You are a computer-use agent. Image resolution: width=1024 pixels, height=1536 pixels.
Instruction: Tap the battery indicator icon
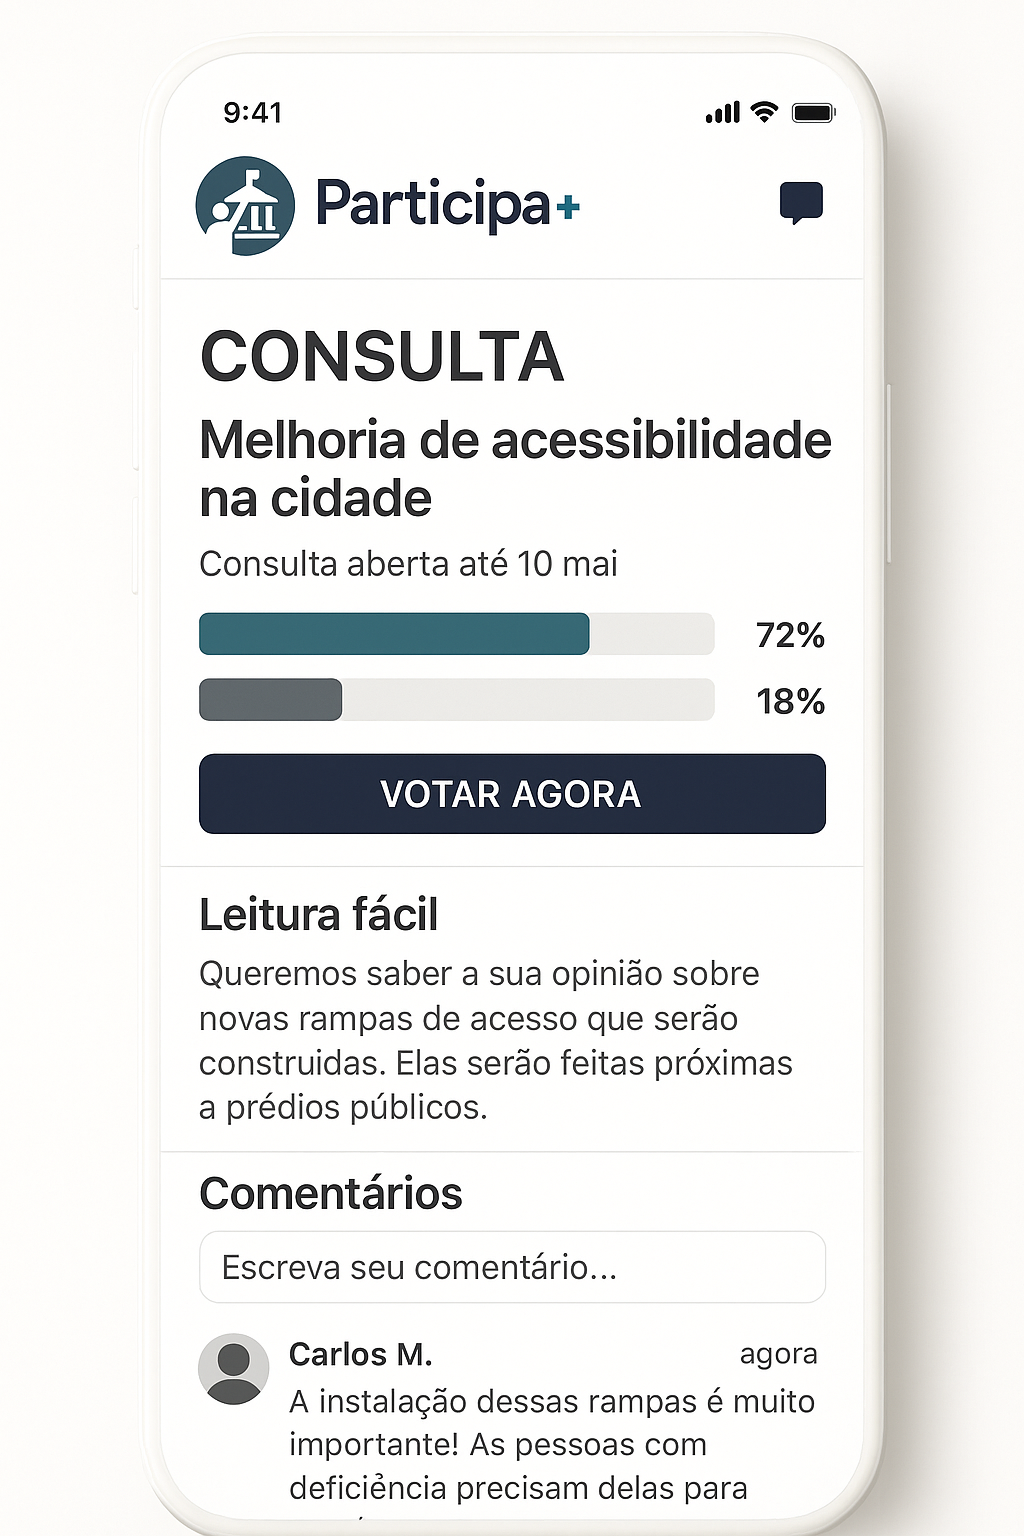point(813,113)
